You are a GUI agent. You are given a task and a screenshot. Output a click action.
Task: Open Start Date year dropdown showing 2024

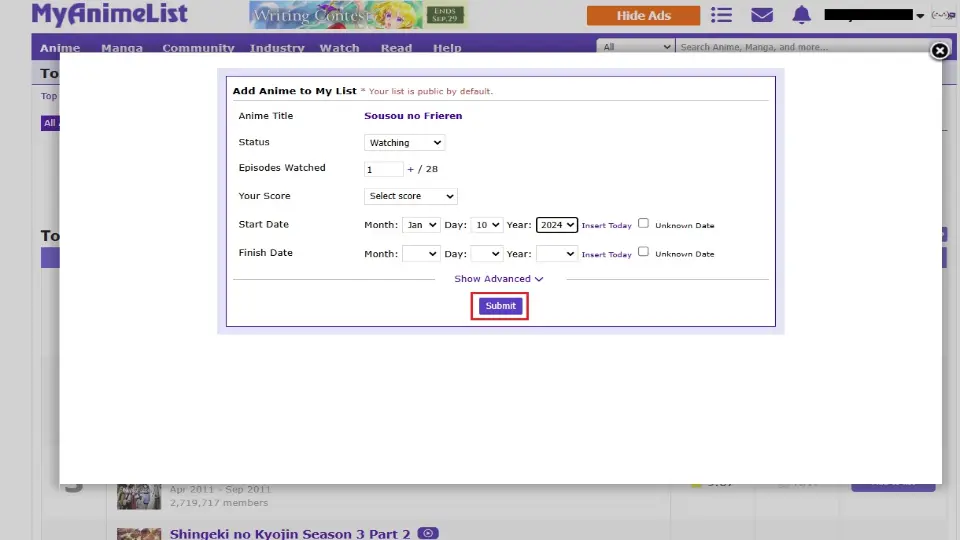tap(557, 225)
